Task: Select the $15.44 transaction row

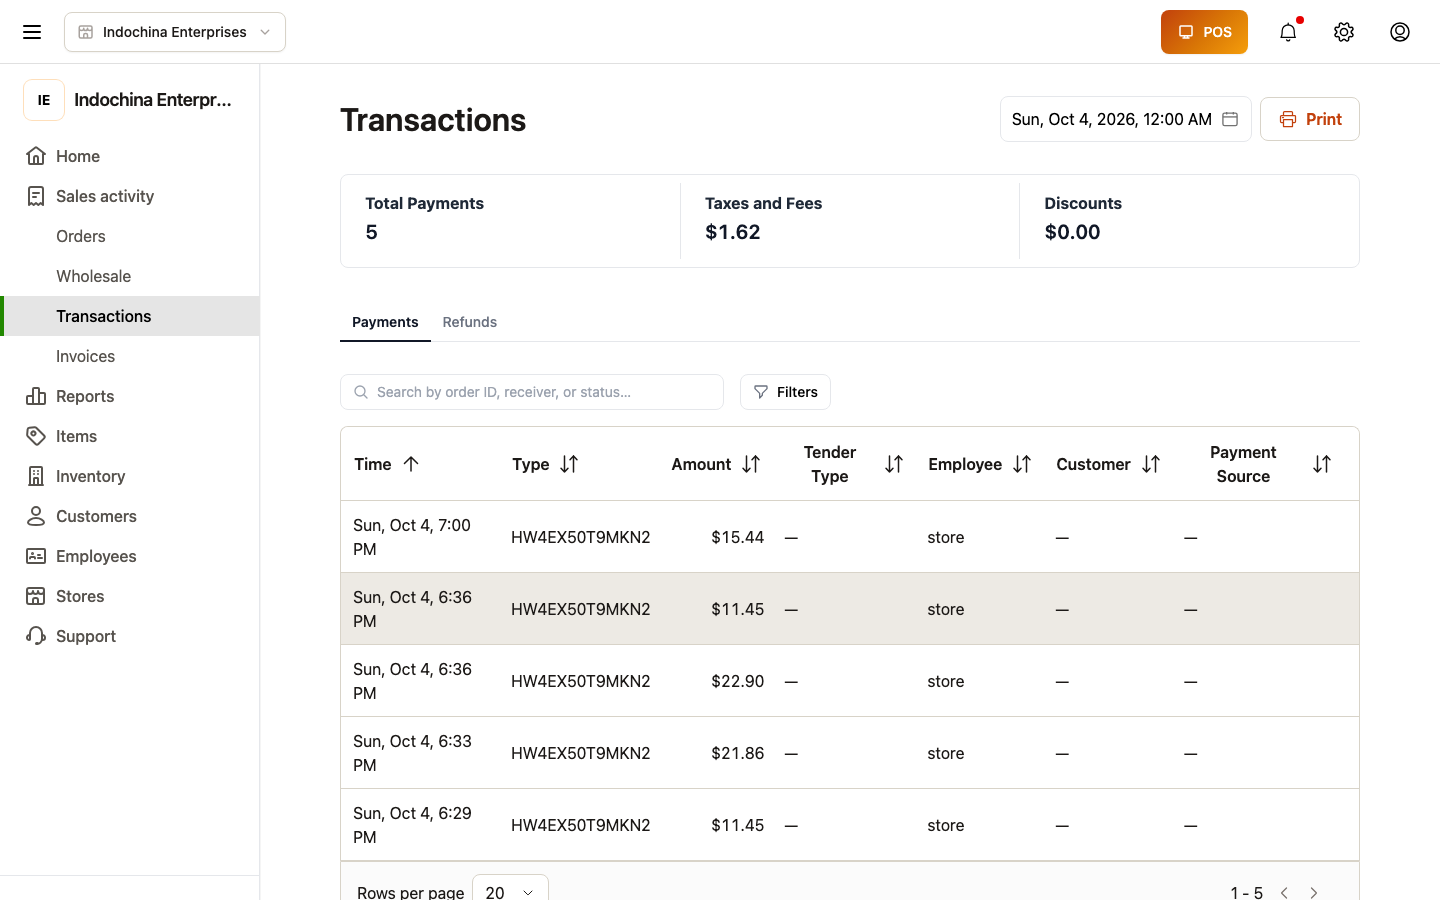Action: point(850,537)
